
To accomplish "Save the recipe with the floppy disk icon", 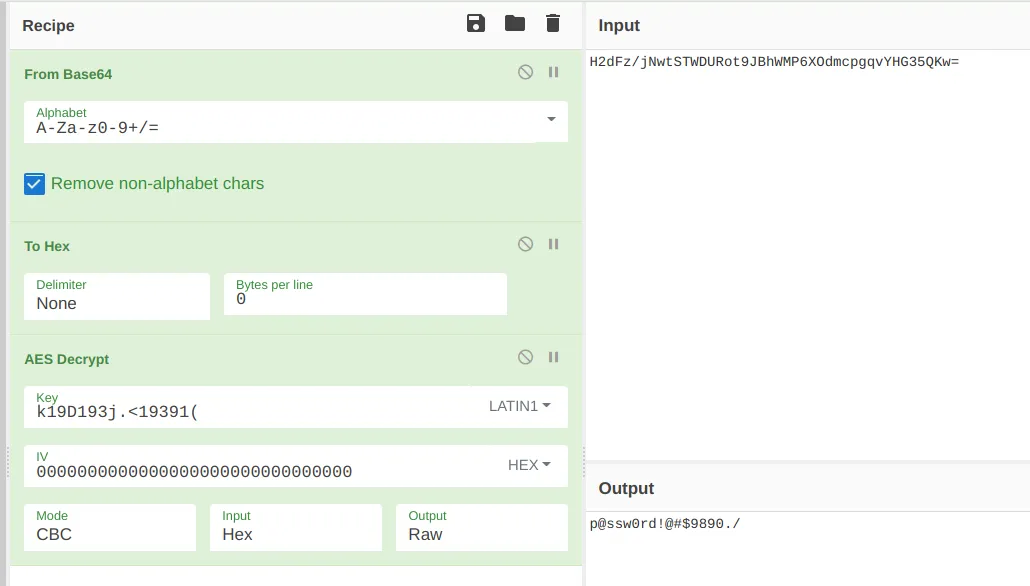I will click(x=476, y=24).
